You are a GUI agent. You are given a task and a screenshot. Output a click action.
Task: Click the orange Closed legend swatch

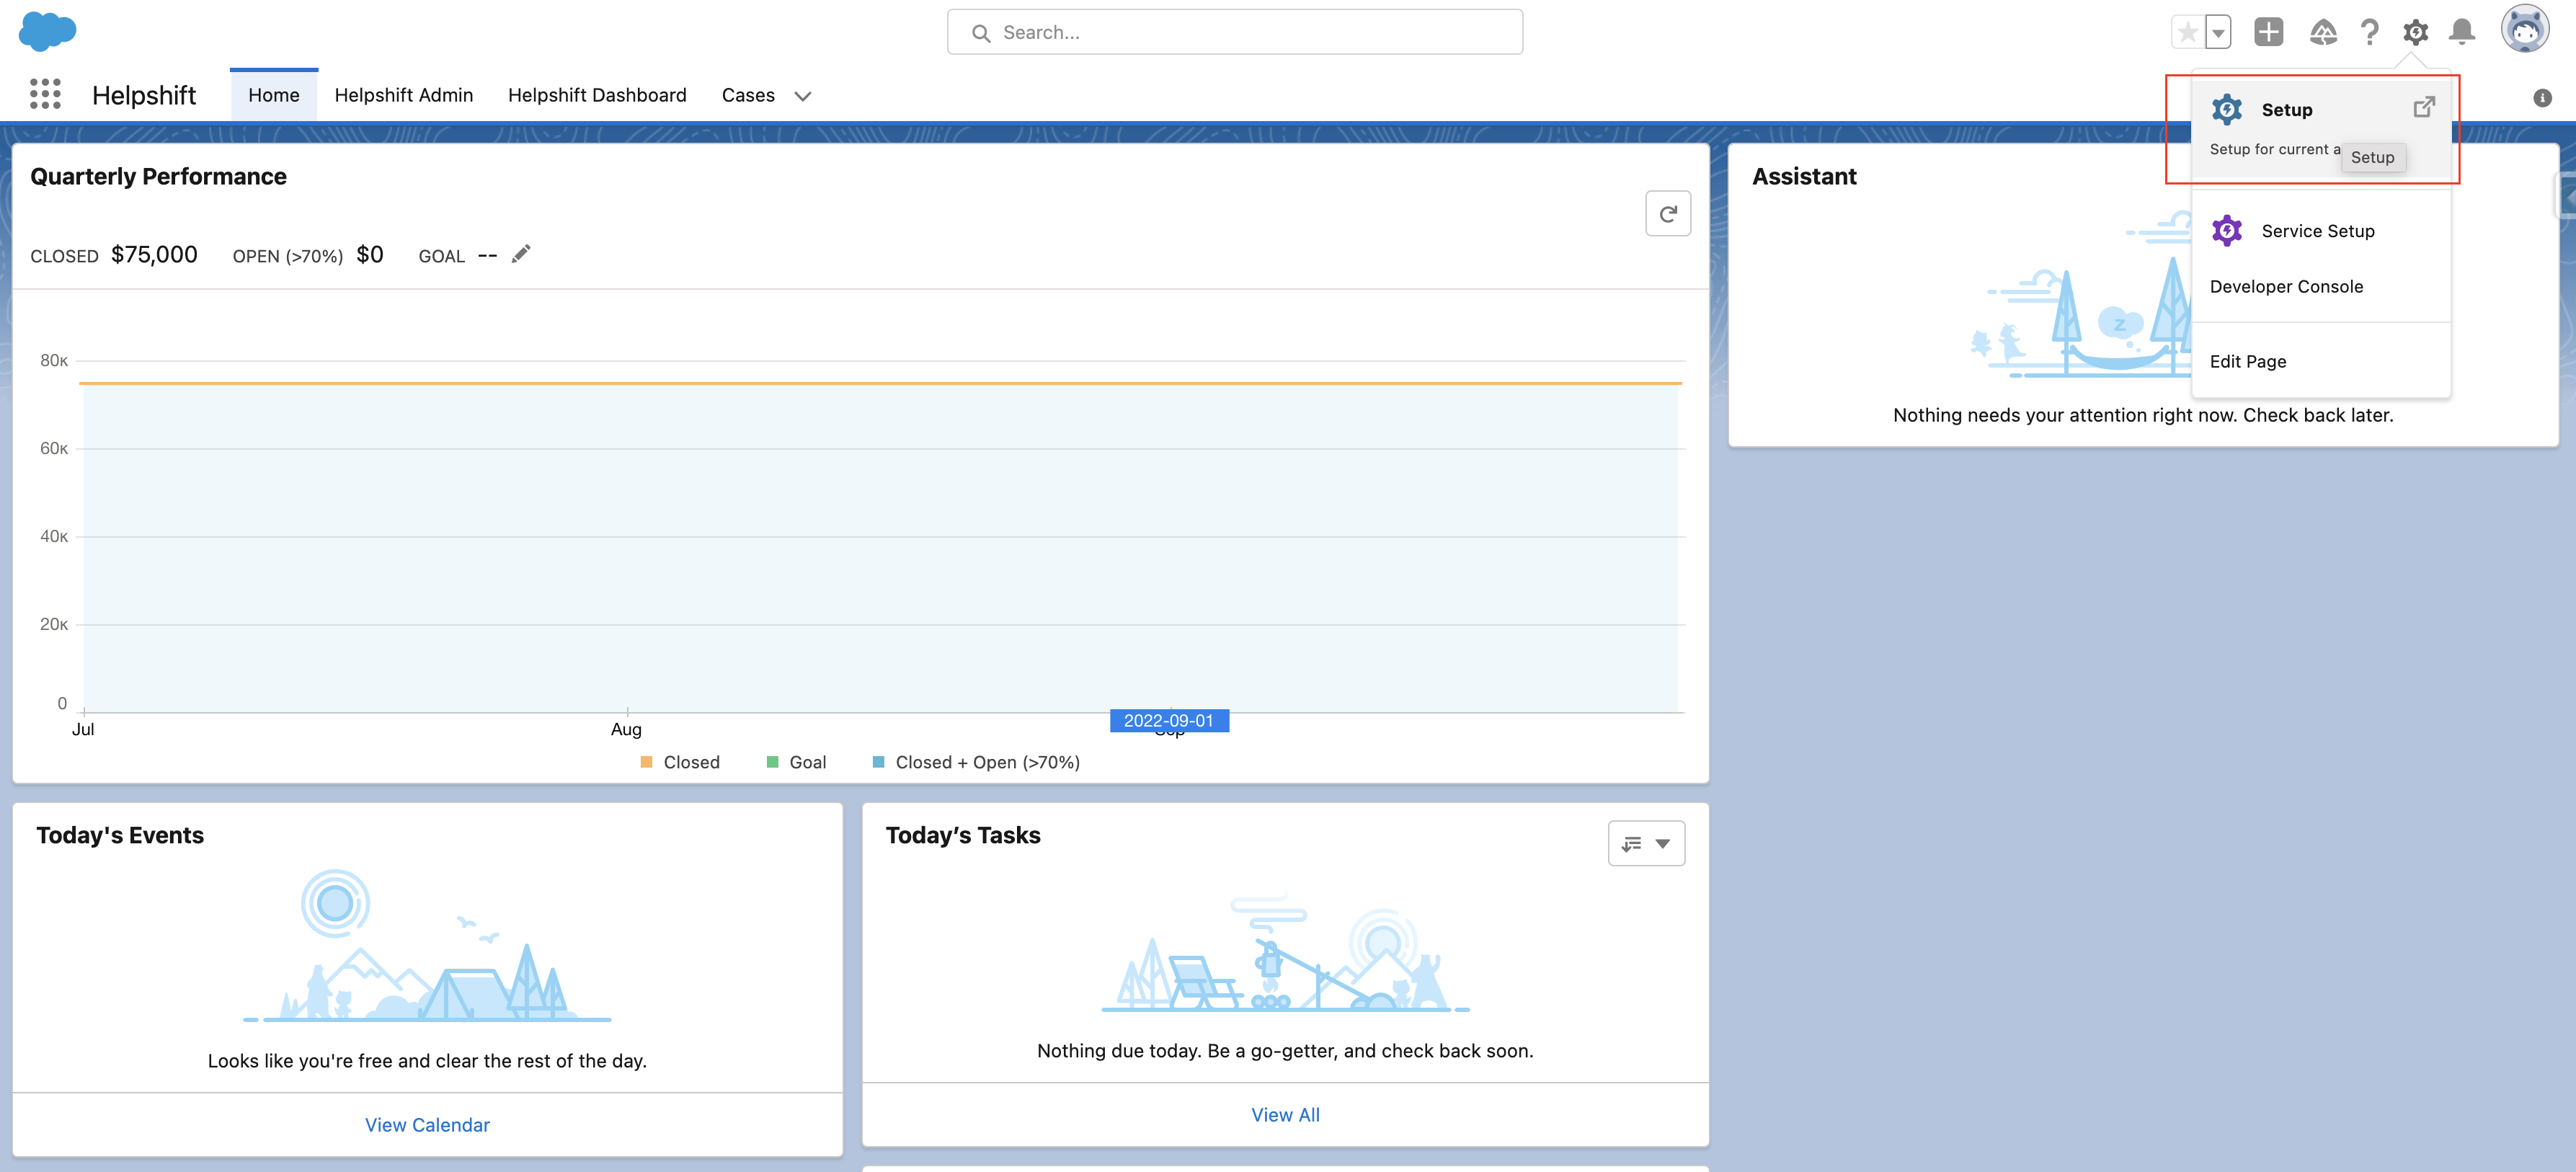coord(646,762)
